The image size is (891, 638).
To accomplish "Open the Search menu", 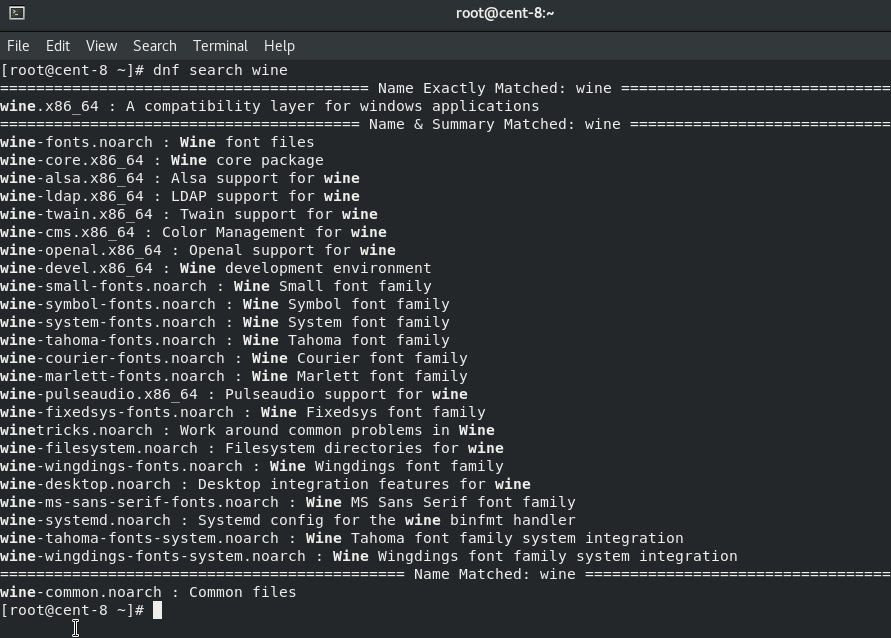I will pyautogui.click(x=155, y=46).
